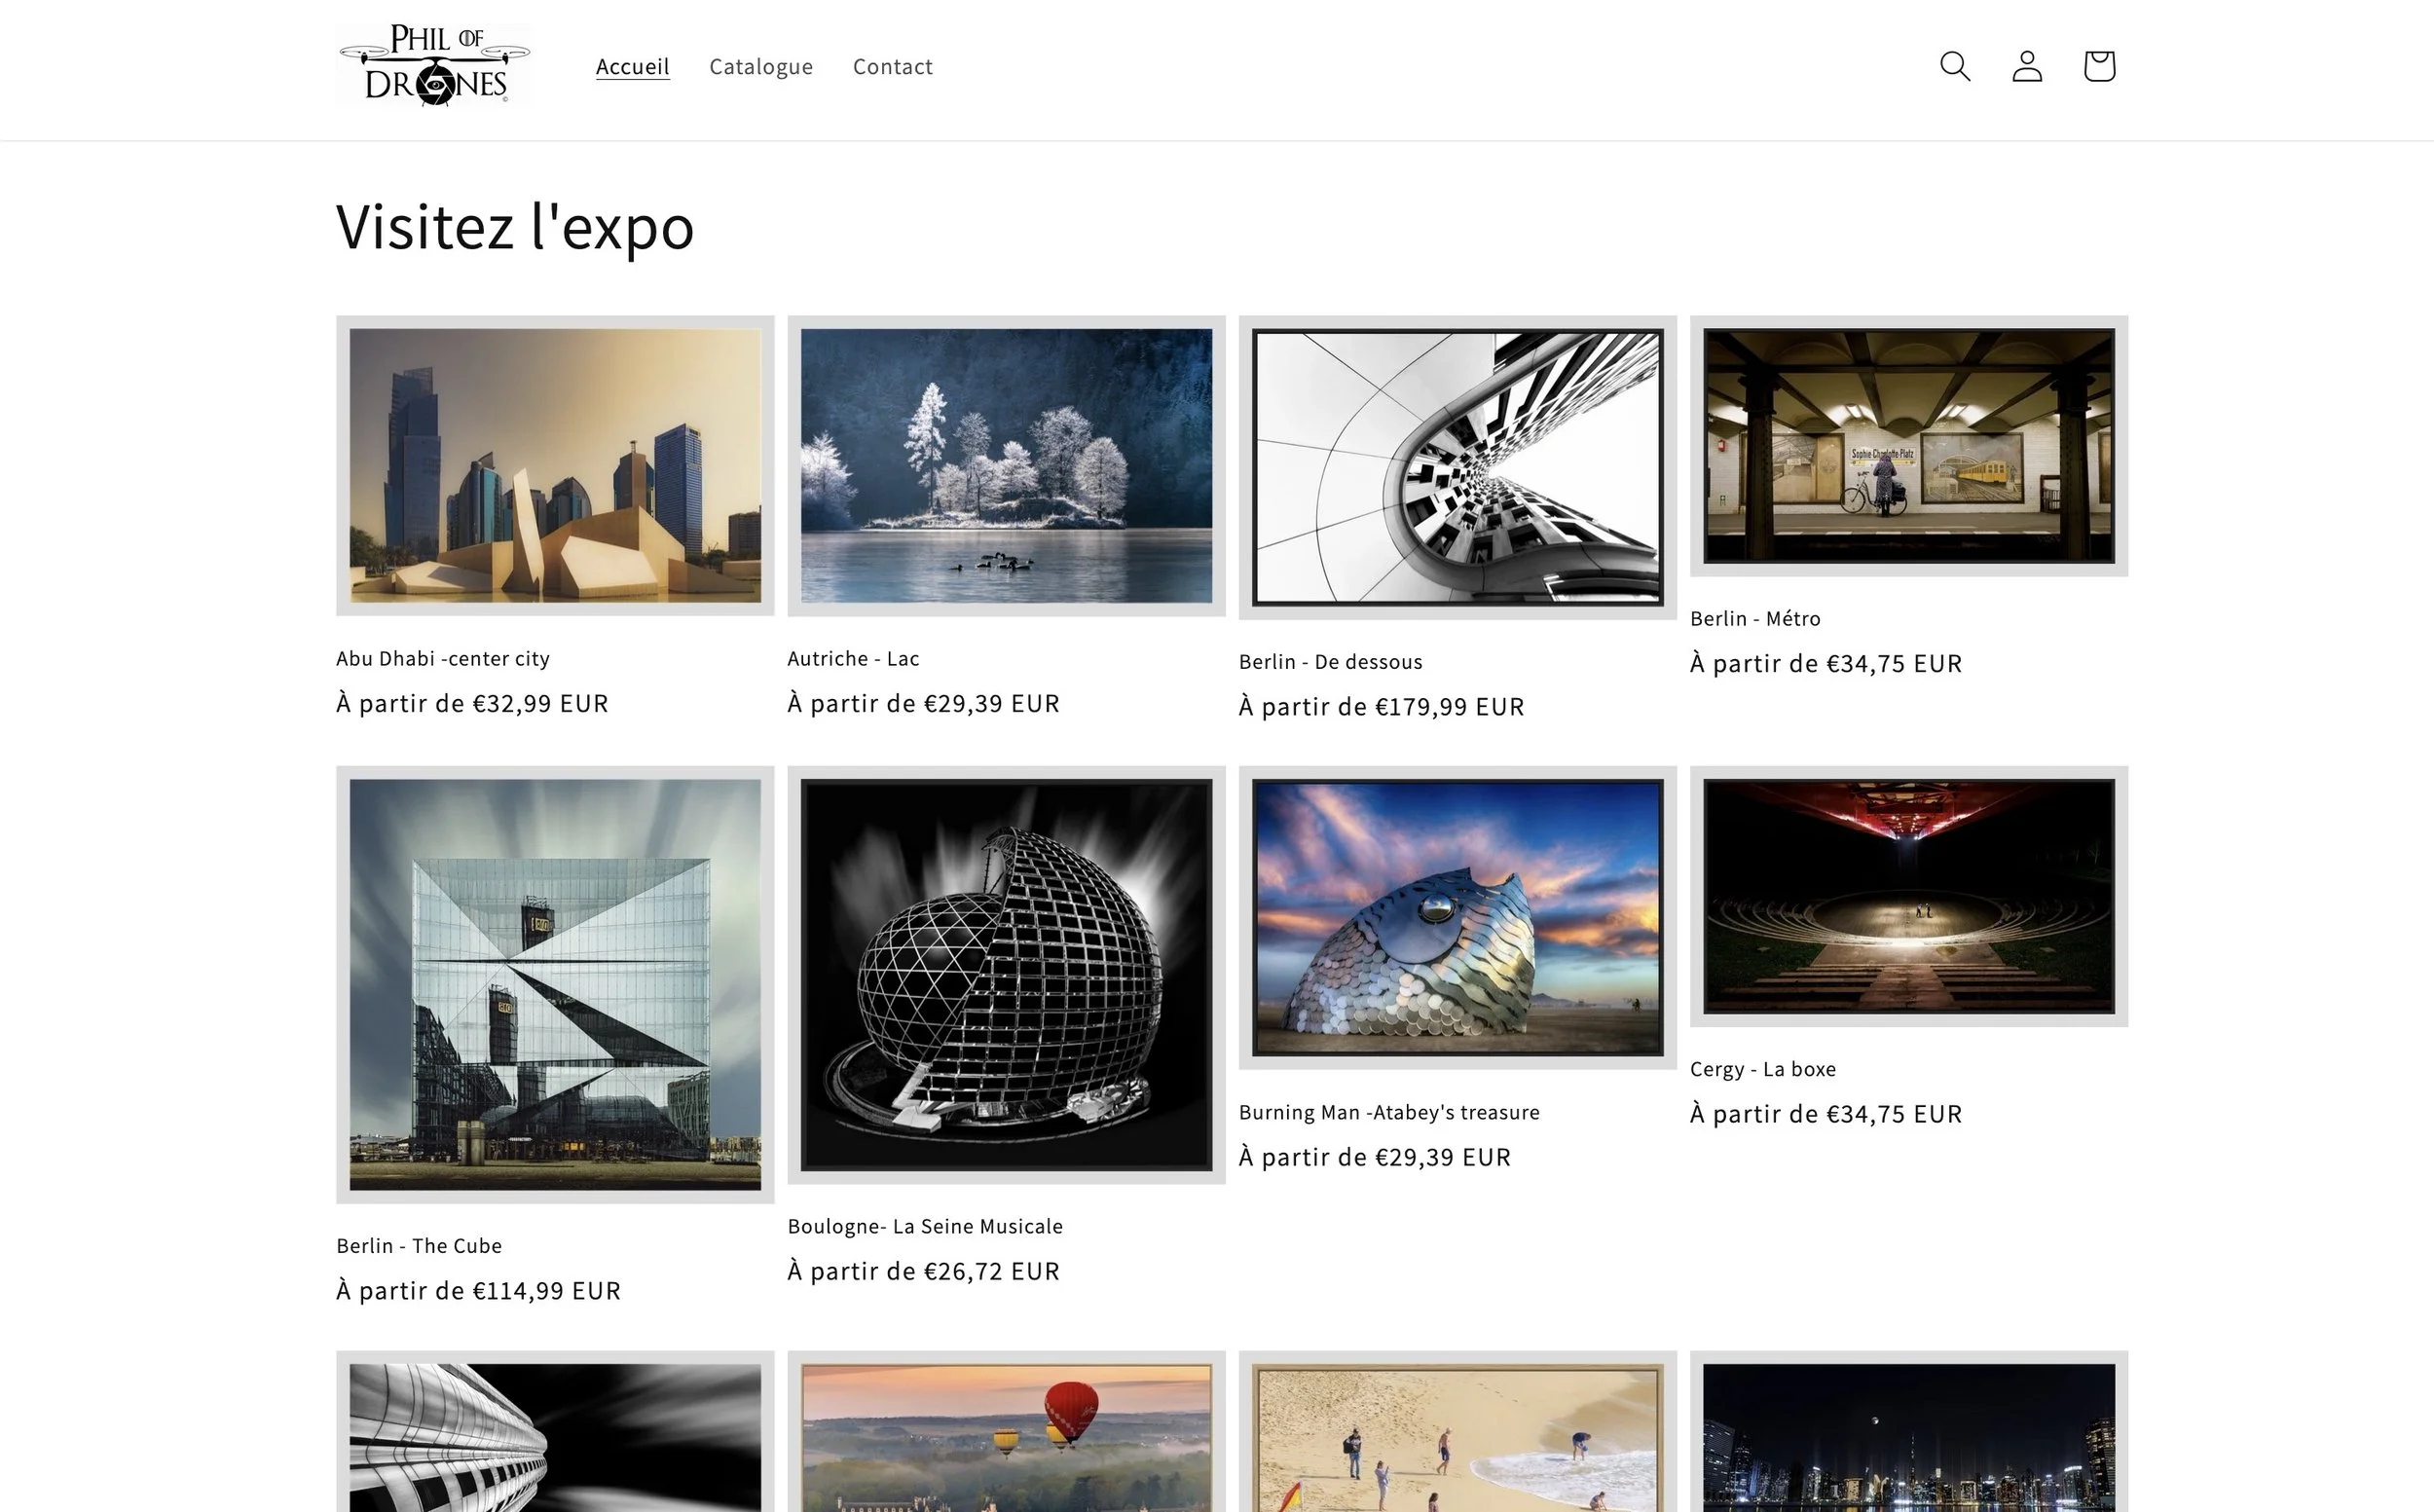This screenshot has width=2434, height=1512.
Task: Click the Phil of Drones logo
Action: [434, 66]
